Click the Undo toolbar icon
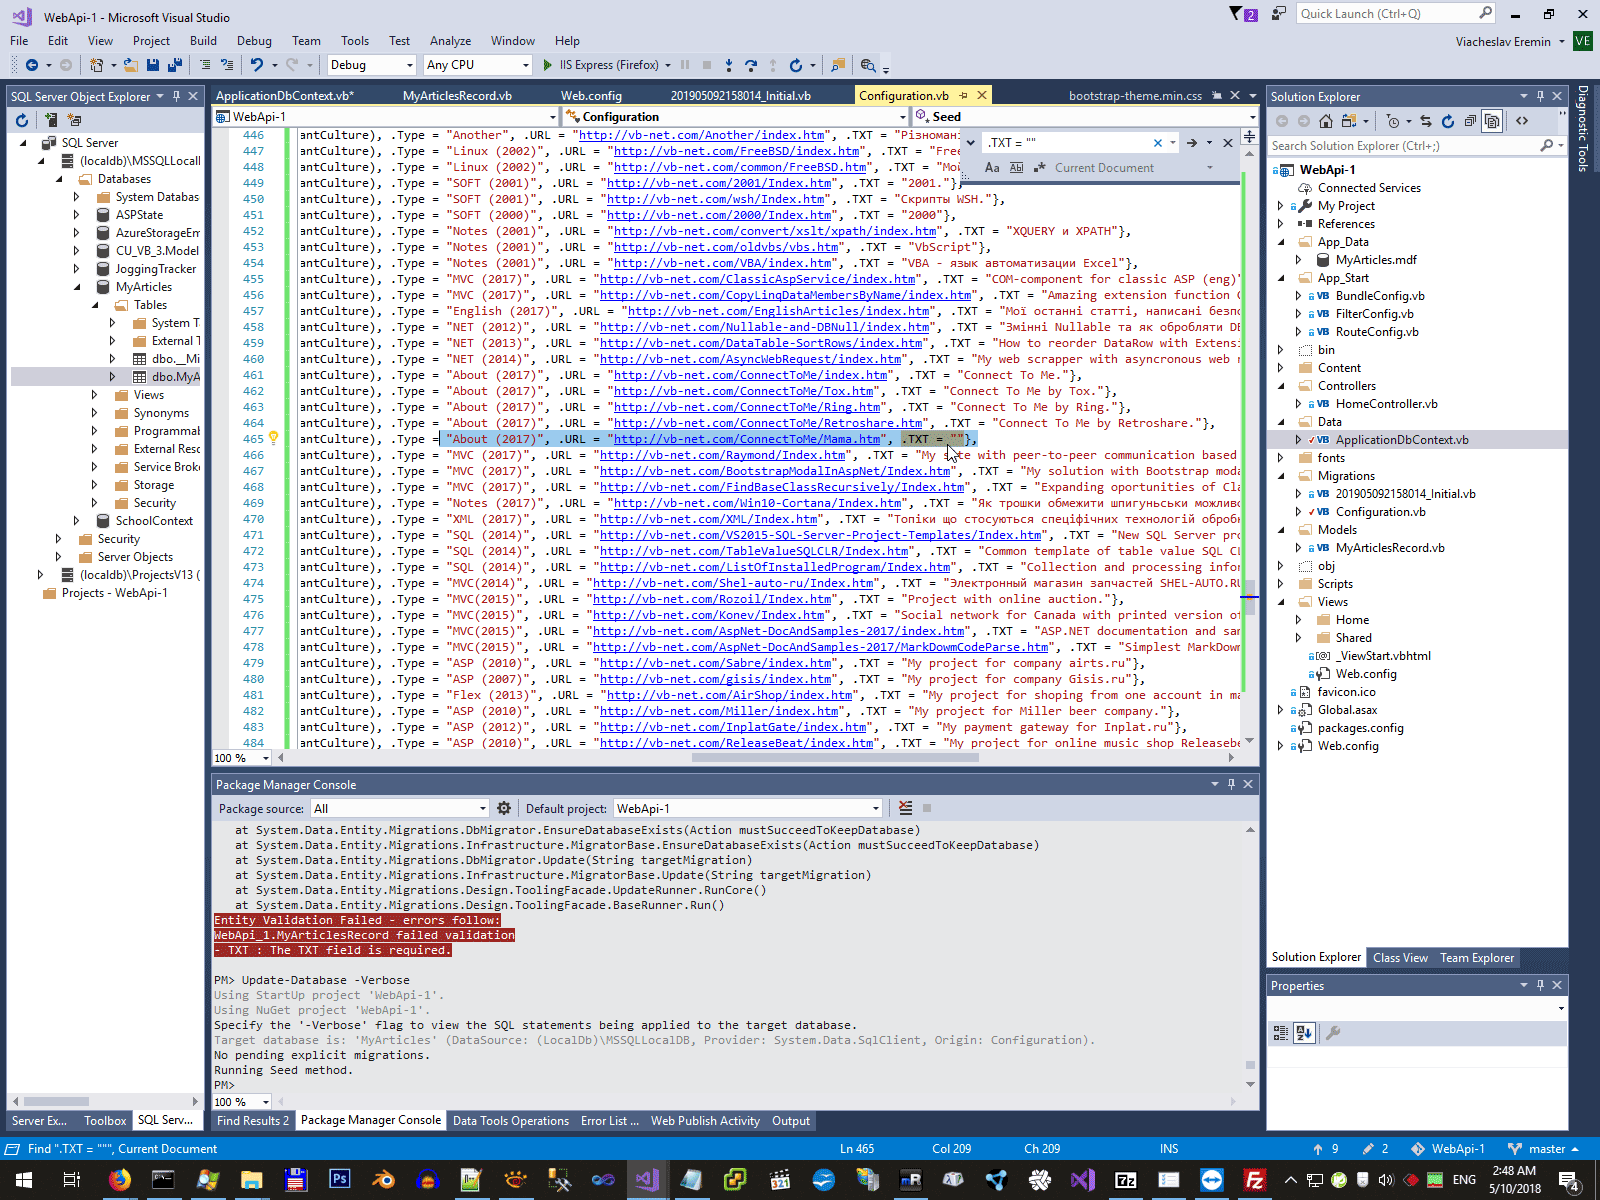This screenshot has height=1200, width=1600. 257,65
